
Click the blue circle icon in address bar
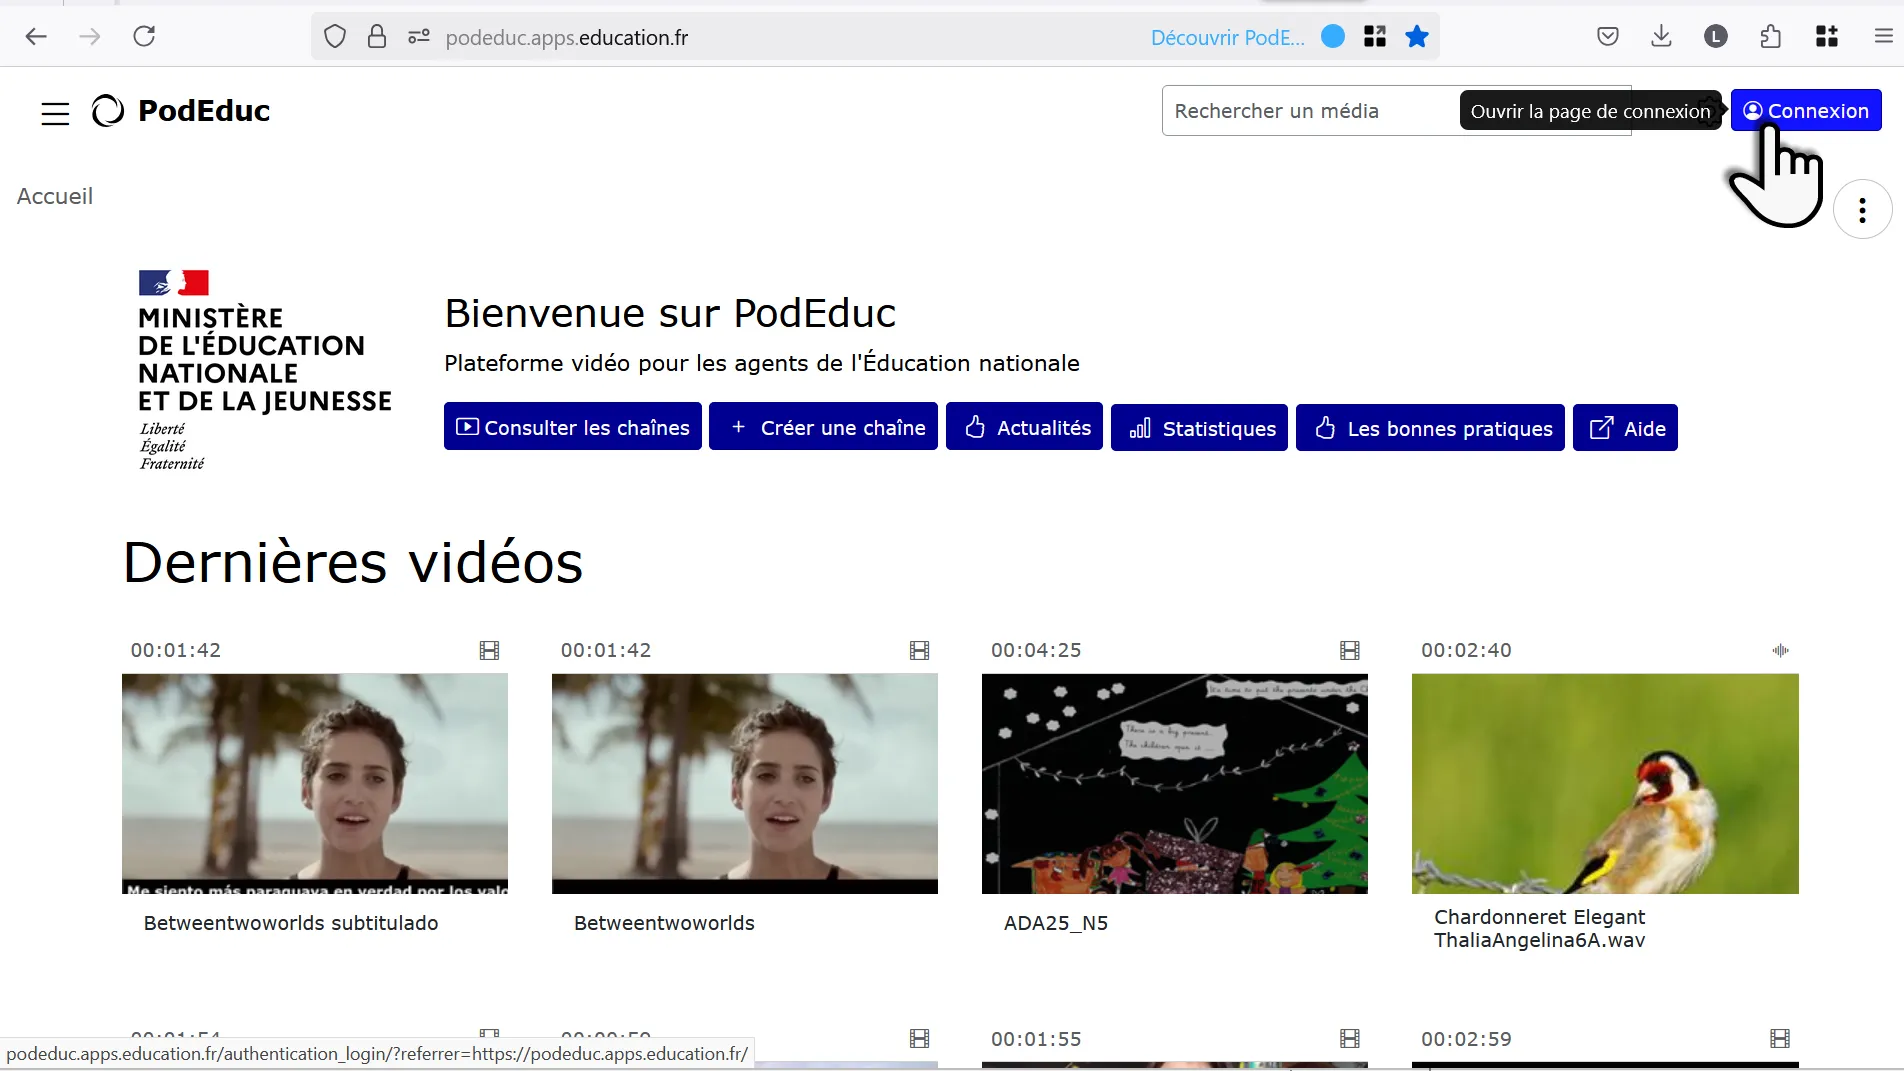1333,37
